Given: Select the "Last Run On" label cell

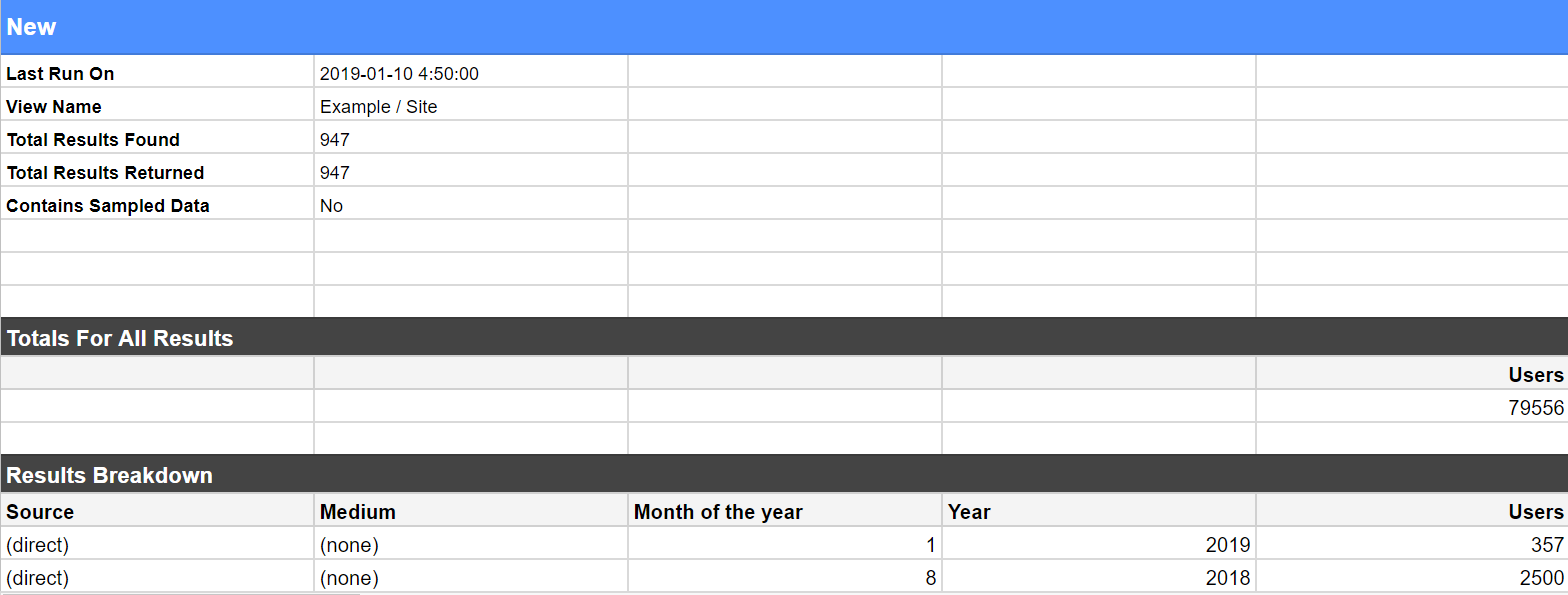Looking at the screenshot, I should click(x=60, y=74).
